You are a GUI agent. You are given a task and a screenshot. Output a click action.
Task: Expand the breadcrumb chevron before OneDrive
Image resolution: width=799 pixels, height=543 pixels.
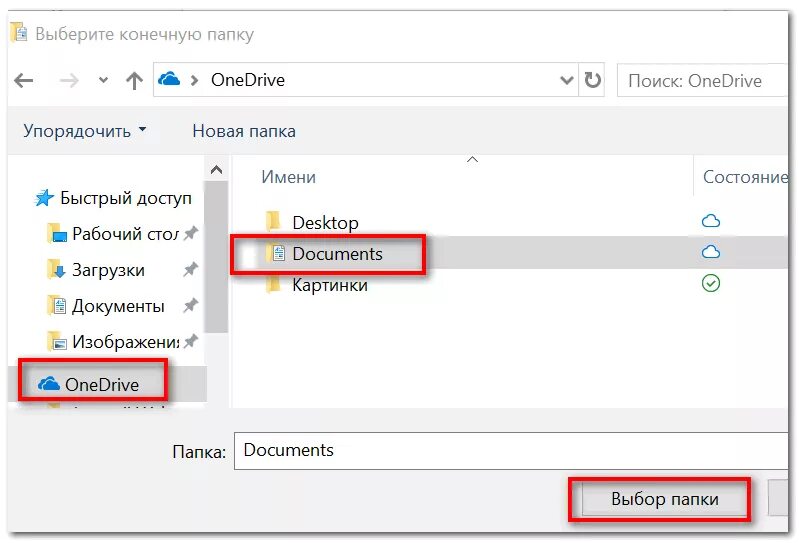coord(194,80)
